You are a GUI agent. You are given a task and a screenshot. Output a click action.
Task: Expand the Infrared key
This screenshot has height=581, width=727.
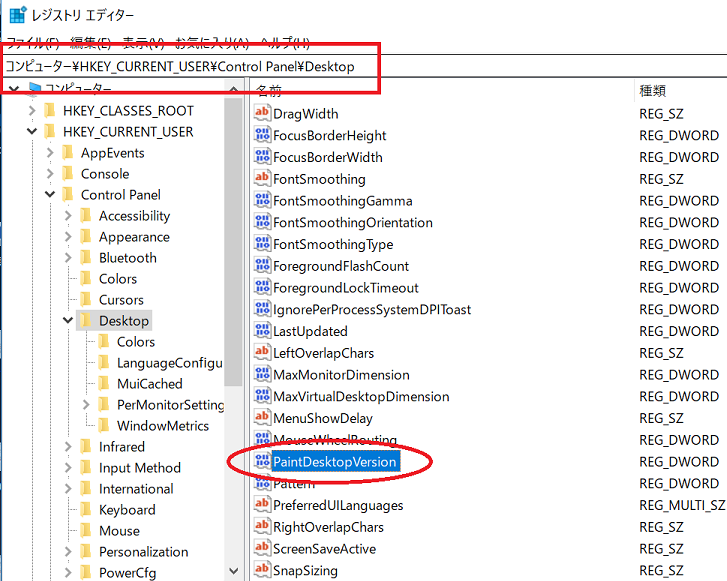tap(68, 446)
